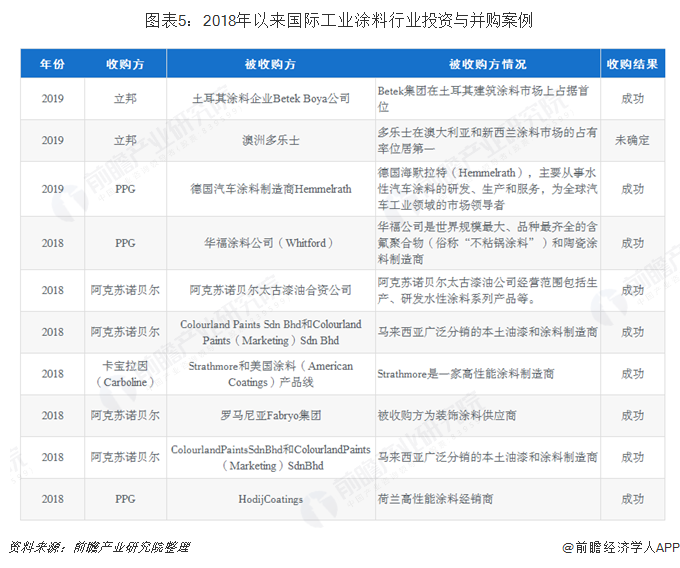This screenshot has height=568, width=680.
Task: Click year "2018" in the HodijCoatings row
Action: [x=52, y=499]
